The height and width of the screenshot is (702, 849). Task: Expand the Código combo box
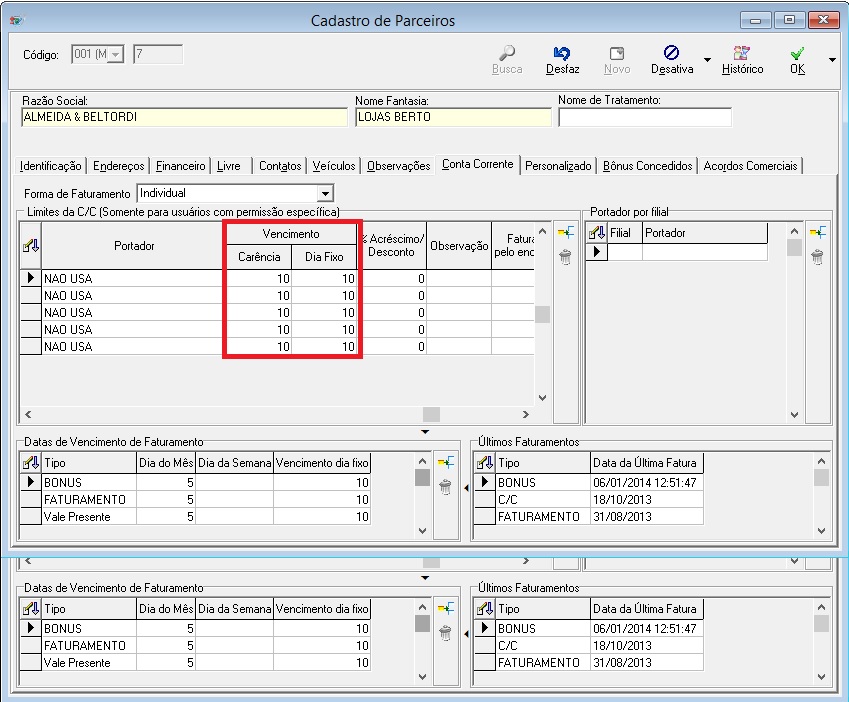(115, 55)
